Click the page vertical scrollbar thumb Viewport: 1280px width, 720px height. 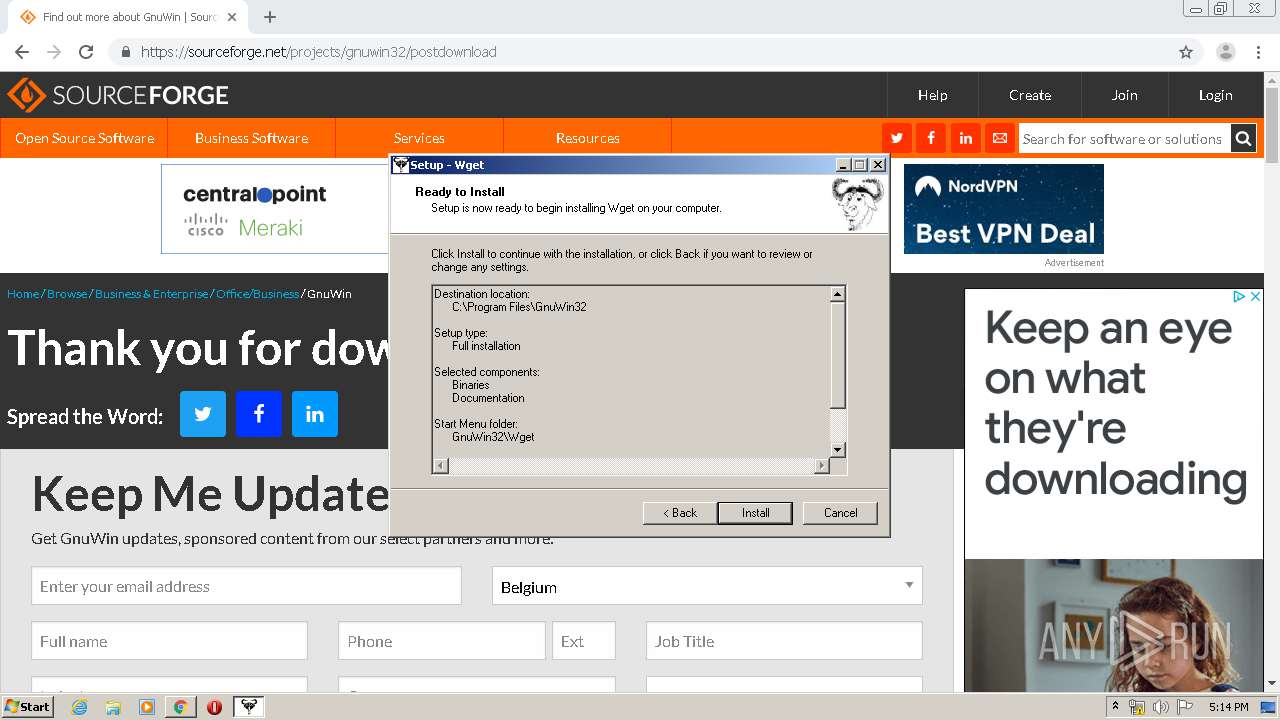pyautogui.click(x=1272, y=125)
